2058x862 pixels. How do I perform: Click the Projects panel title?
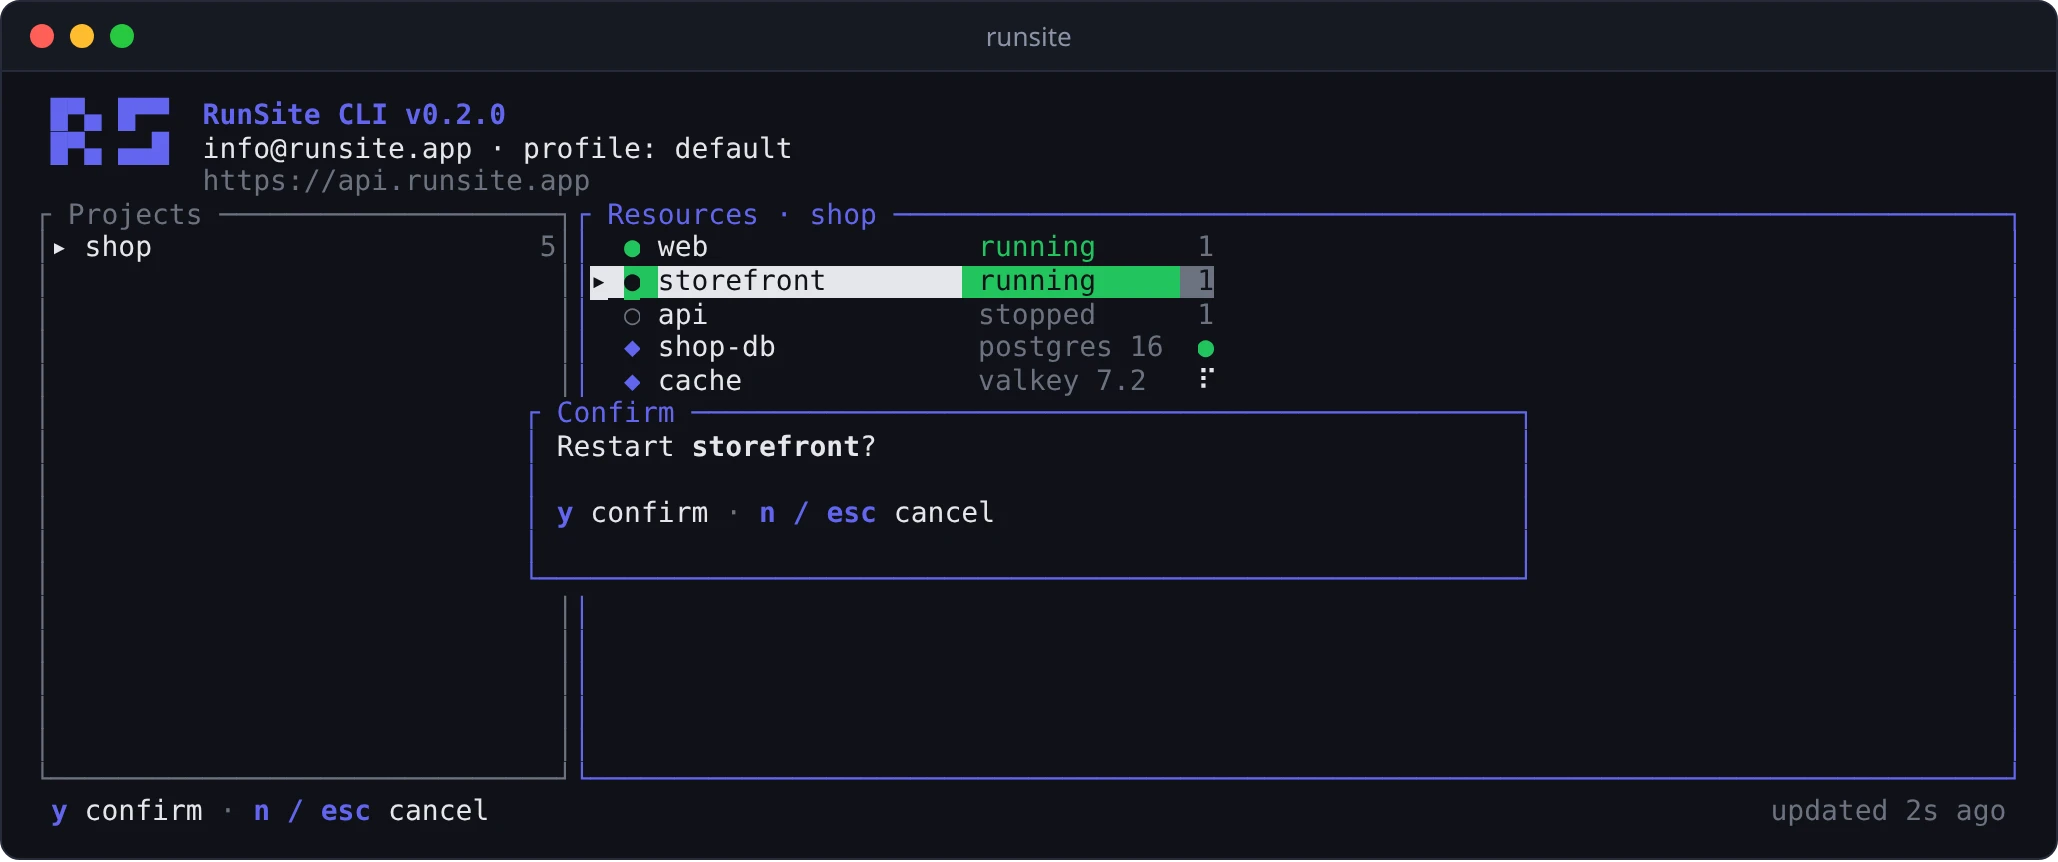(x=135, y=215)
